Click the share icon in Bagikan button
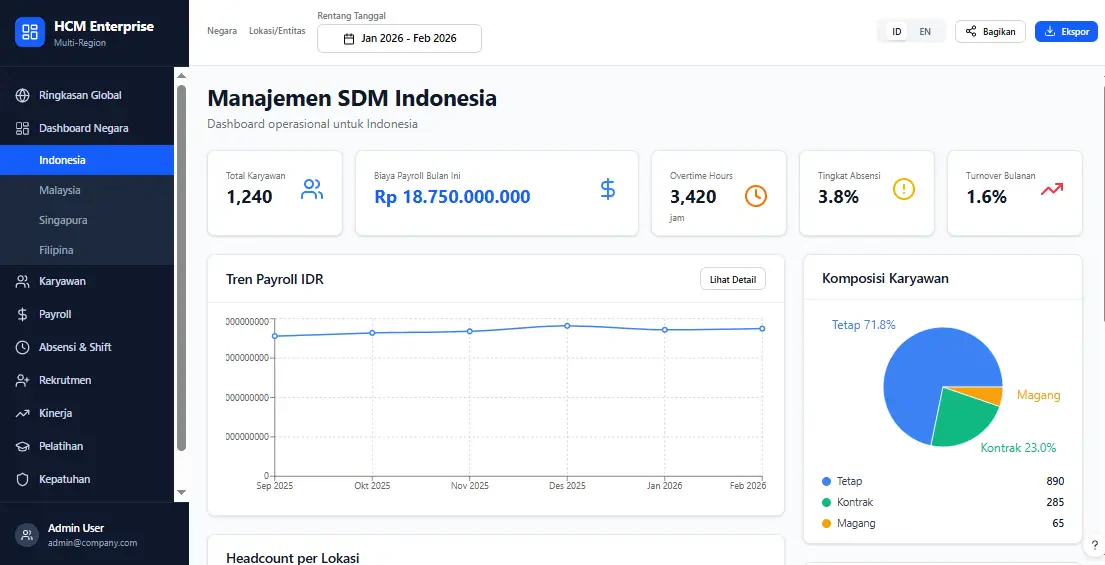 coord(971,32)
